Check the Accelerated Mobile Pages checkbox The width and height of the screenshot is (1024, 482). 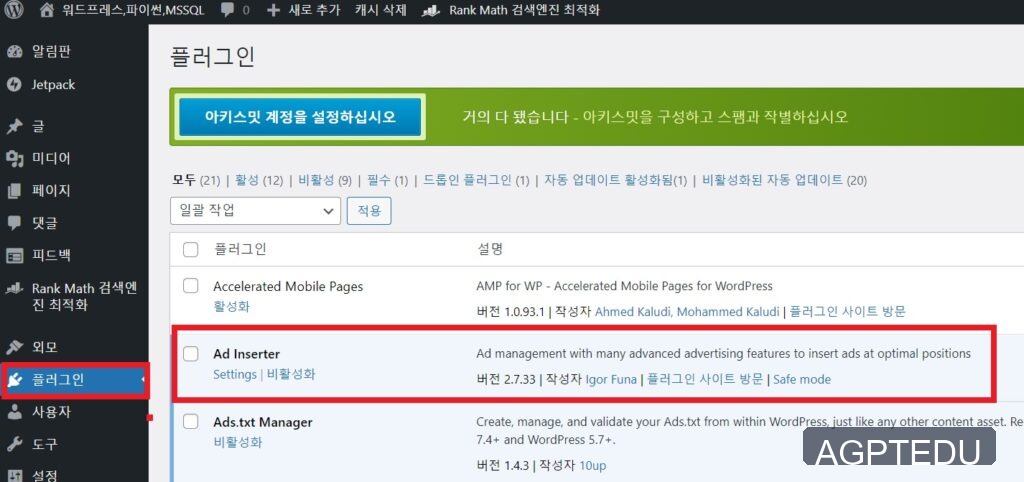191,286
